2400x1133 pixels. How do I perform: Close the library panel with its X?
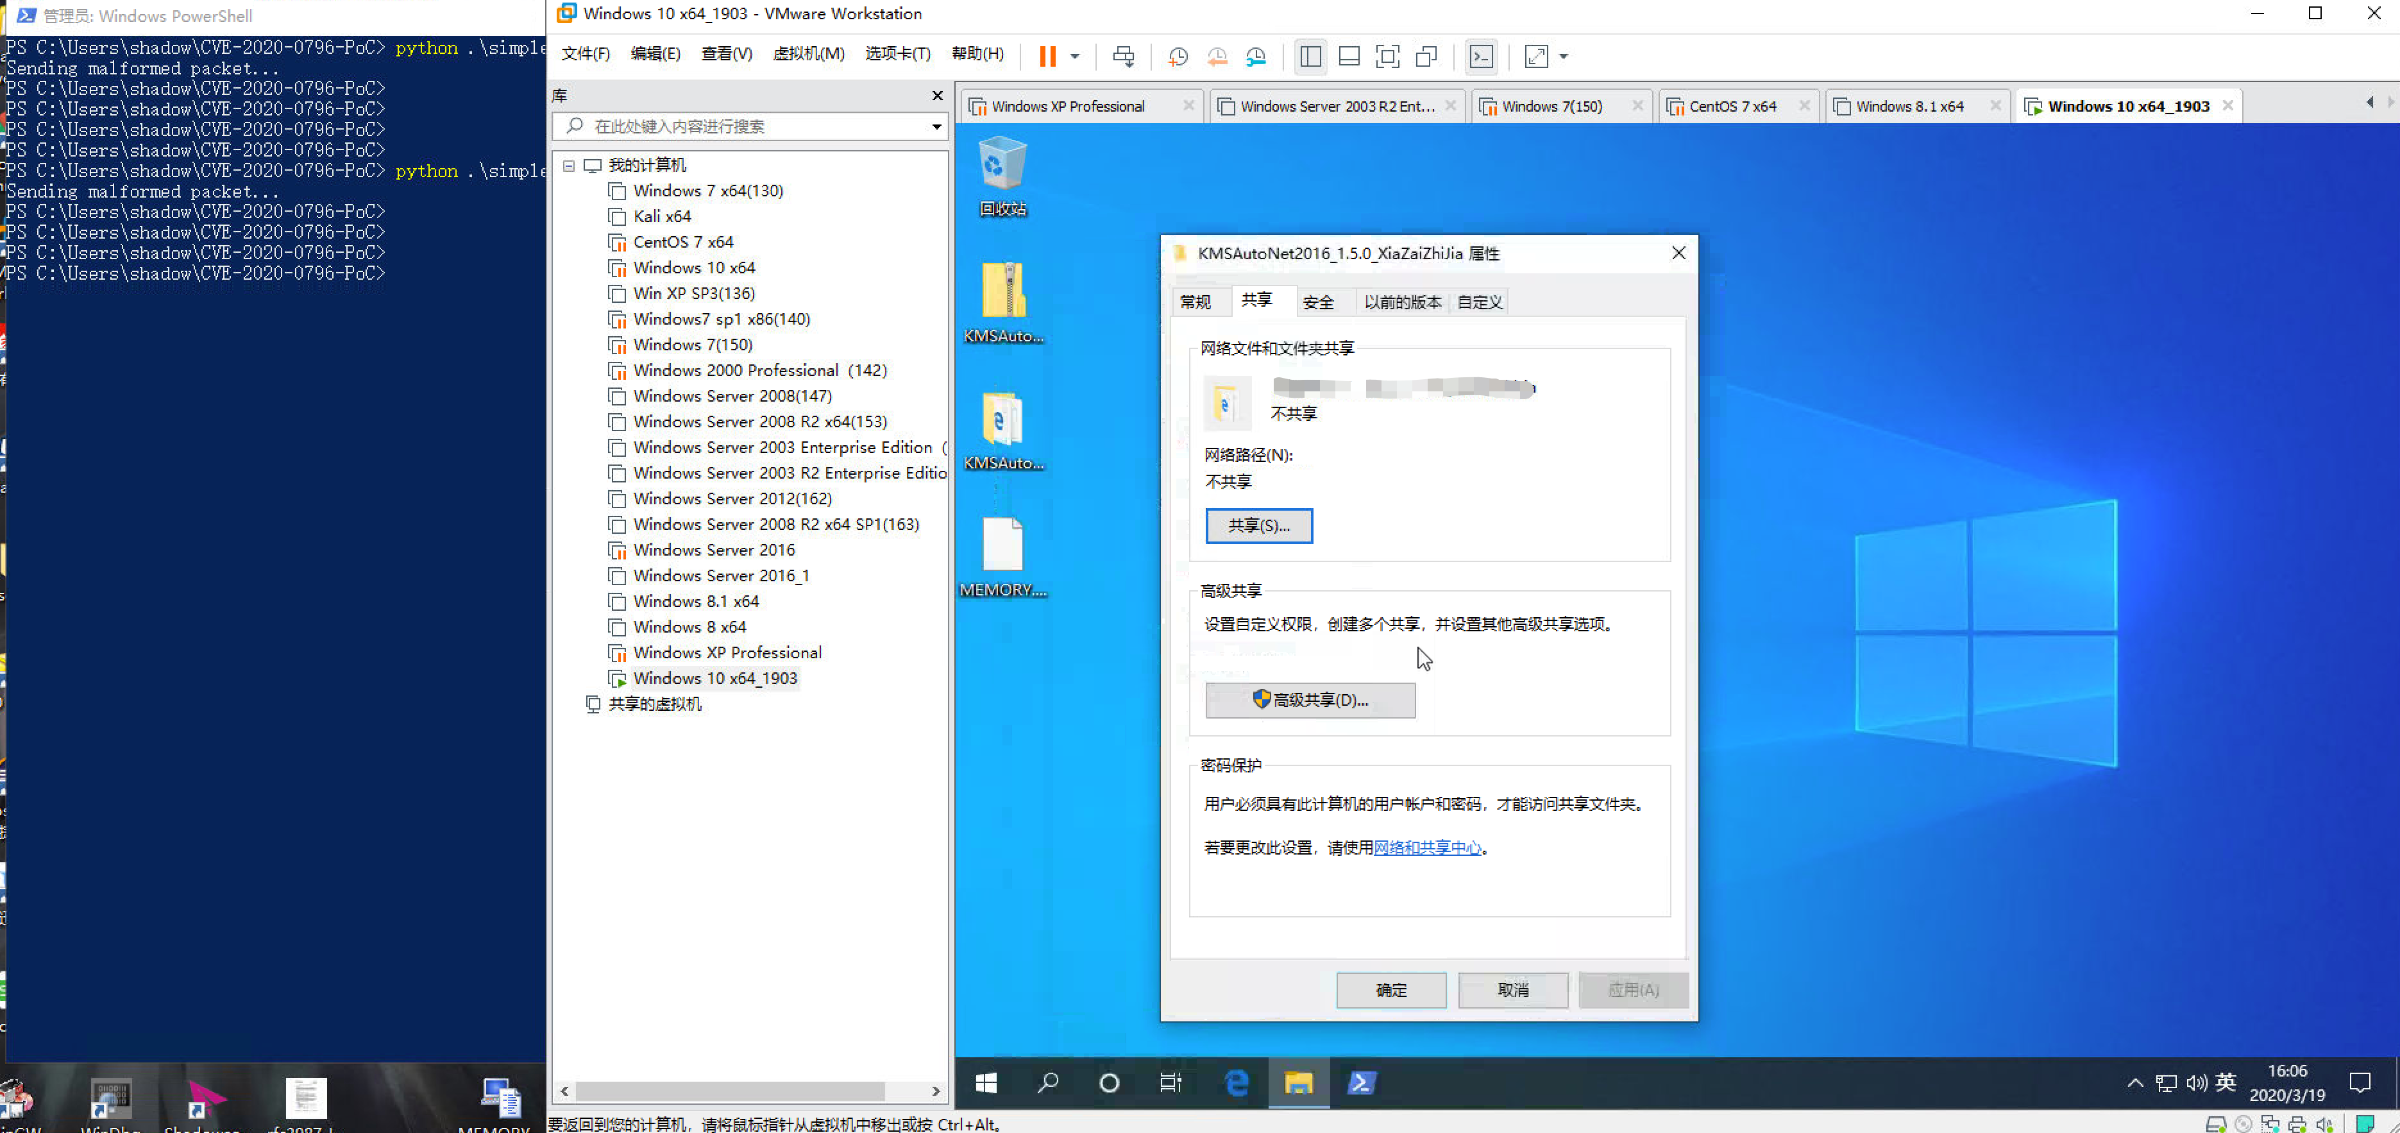pos(937,95)
